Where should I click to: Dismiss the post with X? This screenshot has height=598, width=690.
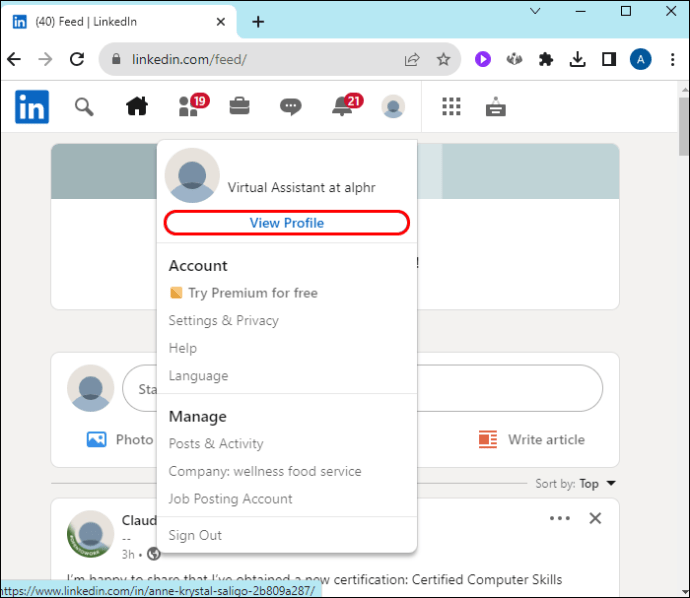595,518
